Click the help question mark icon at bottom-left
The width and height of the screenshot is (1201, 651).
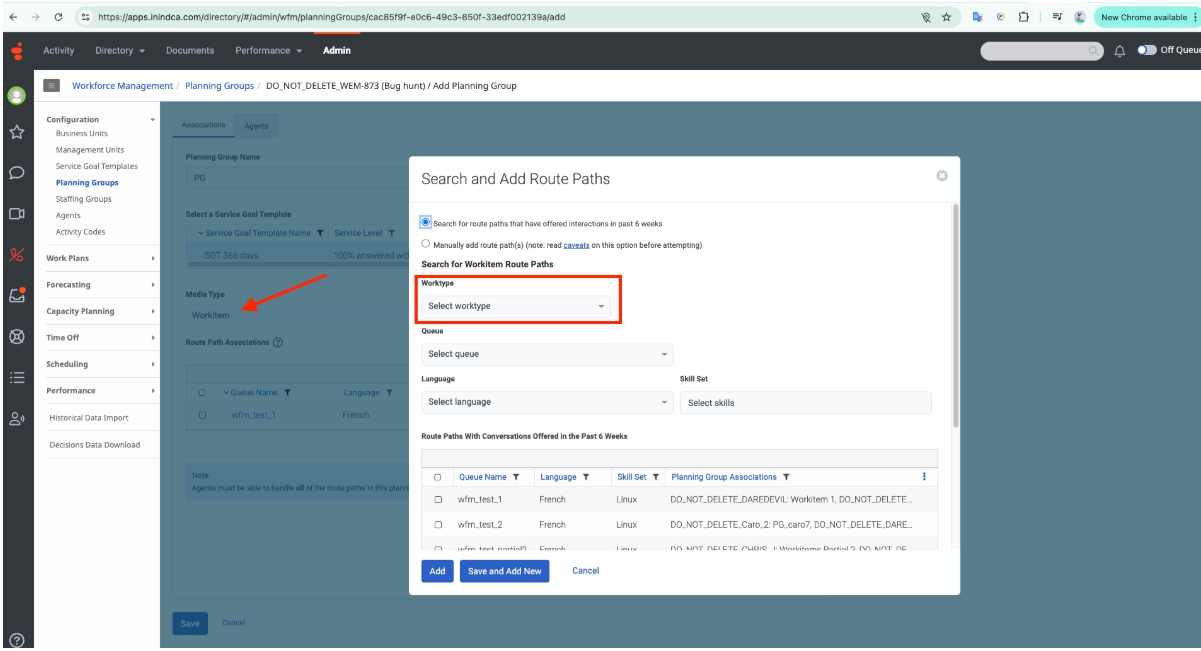pyautogui.click(x=16, y=639)
